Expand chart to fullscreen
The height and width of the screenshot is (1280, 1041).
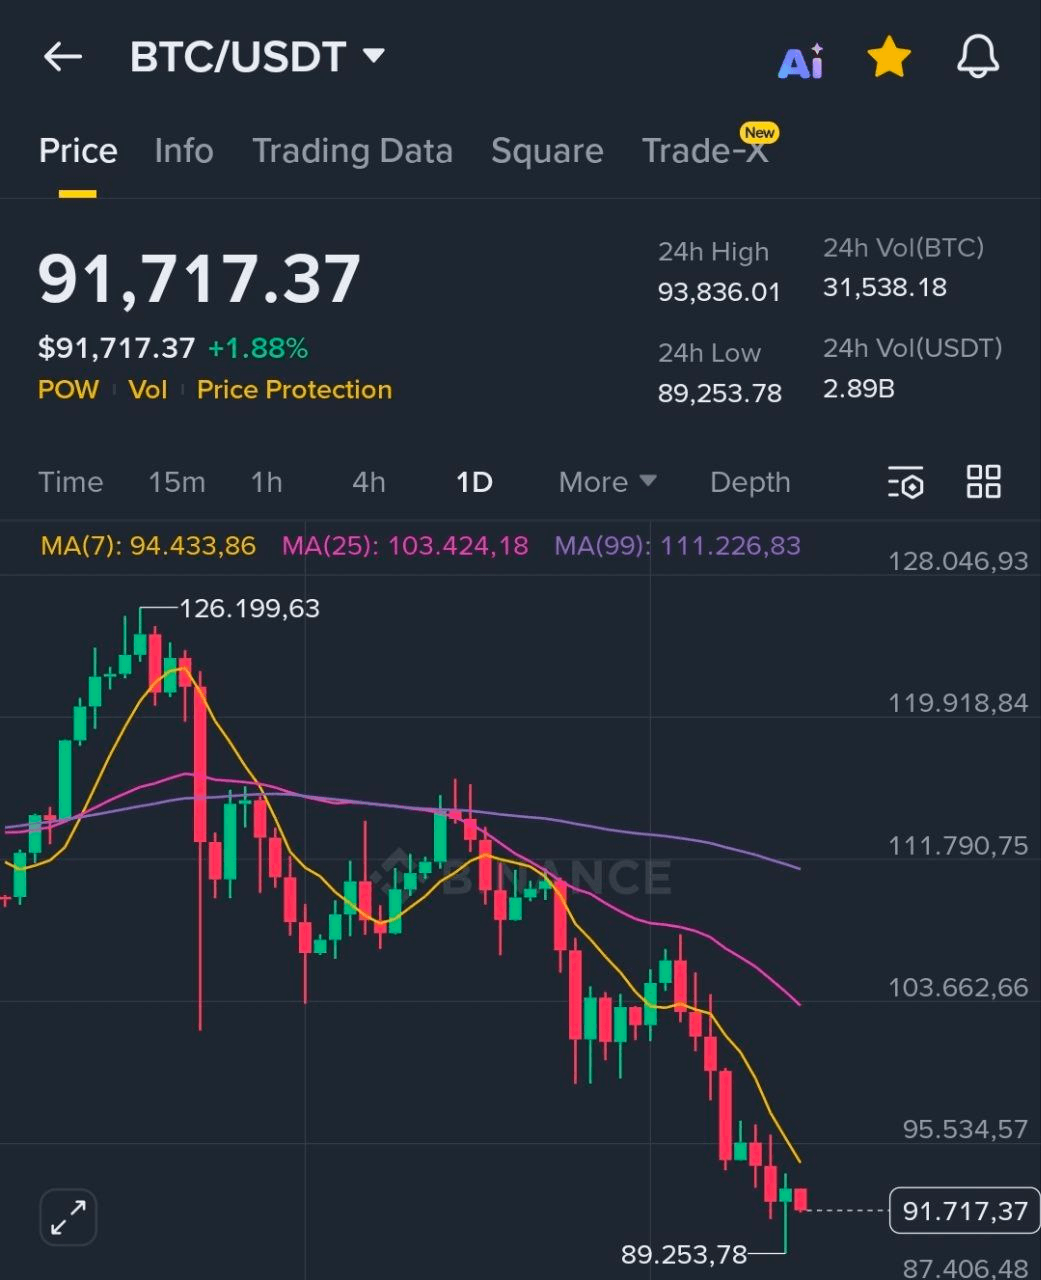(x=68, y=1217)
